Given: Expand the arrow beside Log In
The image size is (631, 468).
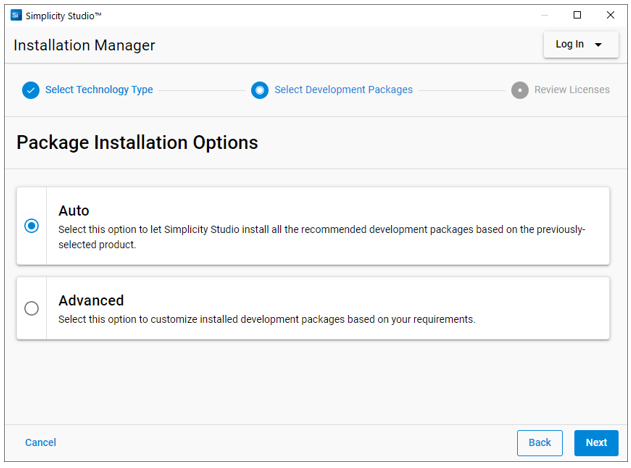Looking at the screenshot, I should tap(599, 45).
